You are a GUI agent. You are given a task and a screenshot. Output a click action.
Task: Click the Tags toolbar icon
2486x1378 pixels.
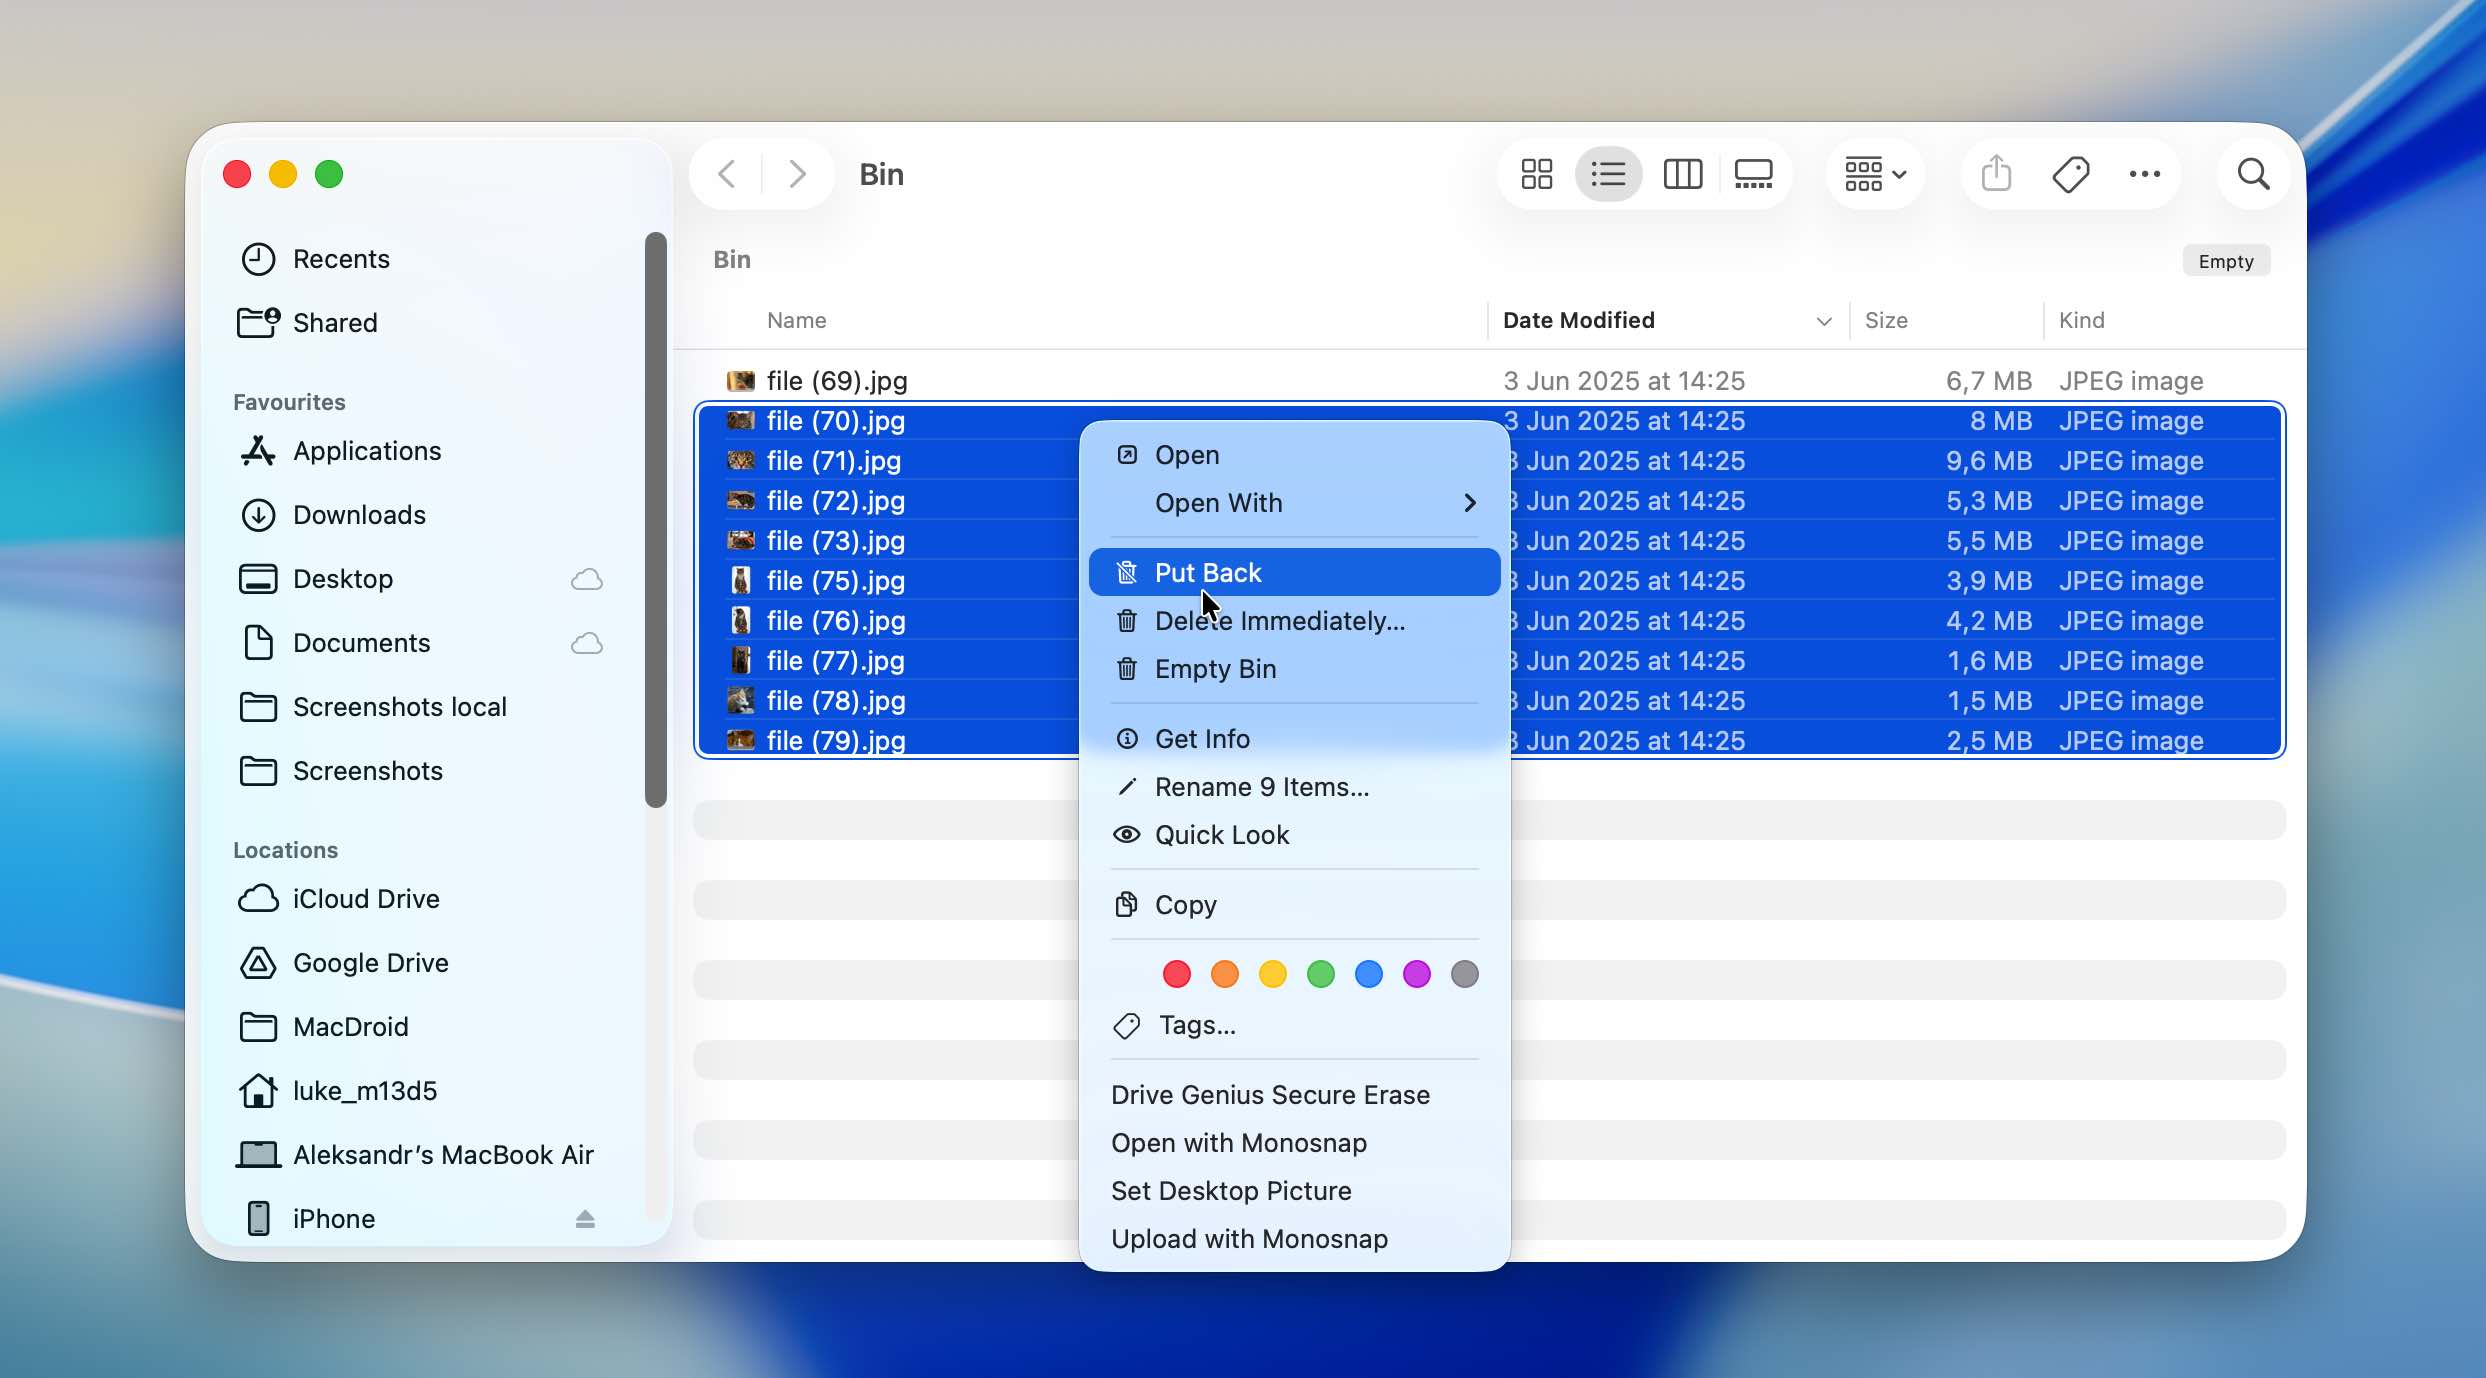[x=2069, y=173]
